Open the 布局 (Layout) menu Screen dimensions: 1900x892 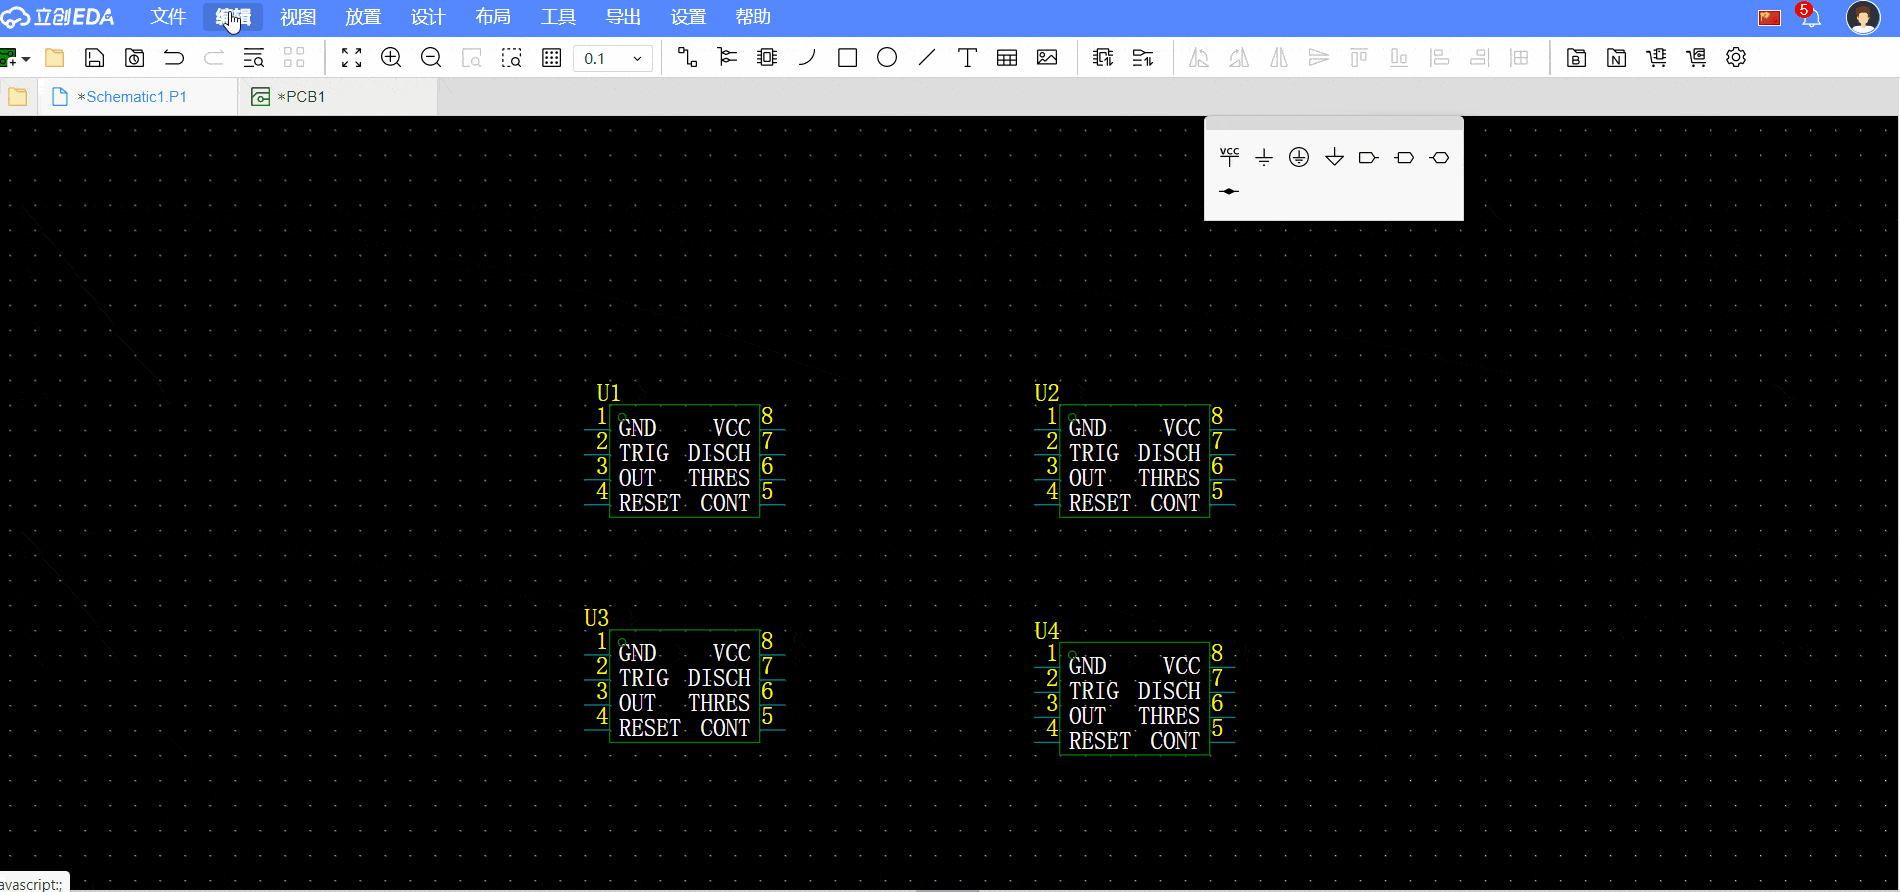493,17
